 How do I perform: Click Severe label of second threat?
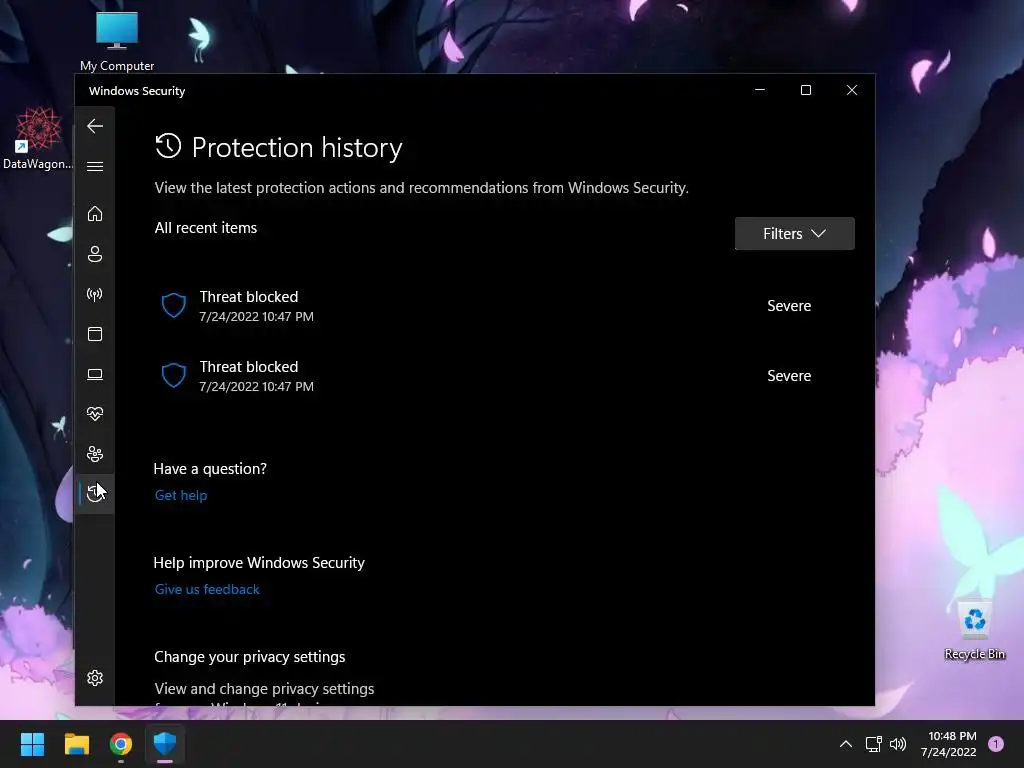point(789,376)
